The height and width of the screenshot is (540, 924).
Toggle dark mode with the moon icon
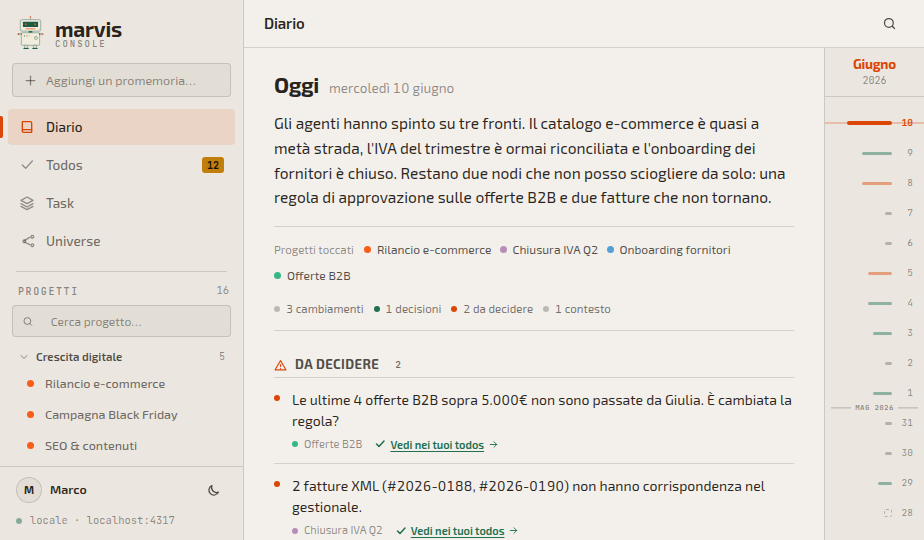point(214,490)
